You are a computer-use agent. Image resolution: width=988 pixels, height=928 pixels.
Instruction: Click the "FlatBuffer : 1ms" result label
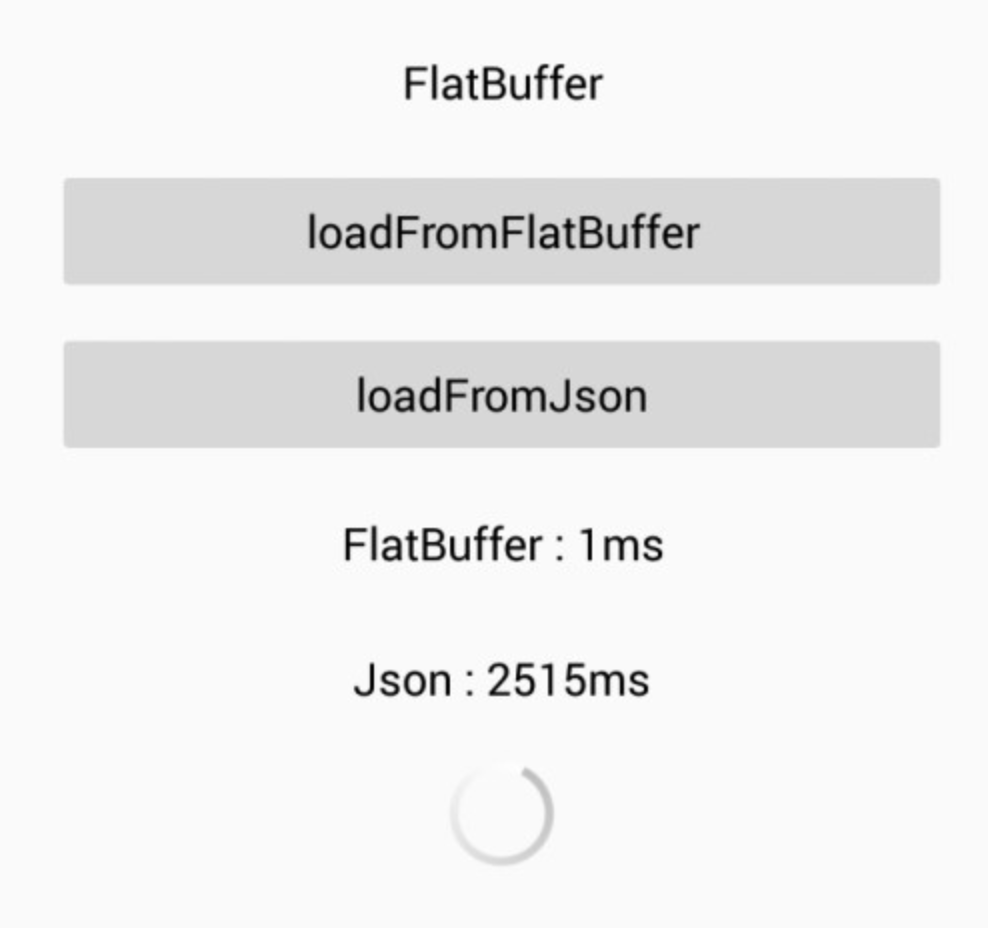[503, 545]
